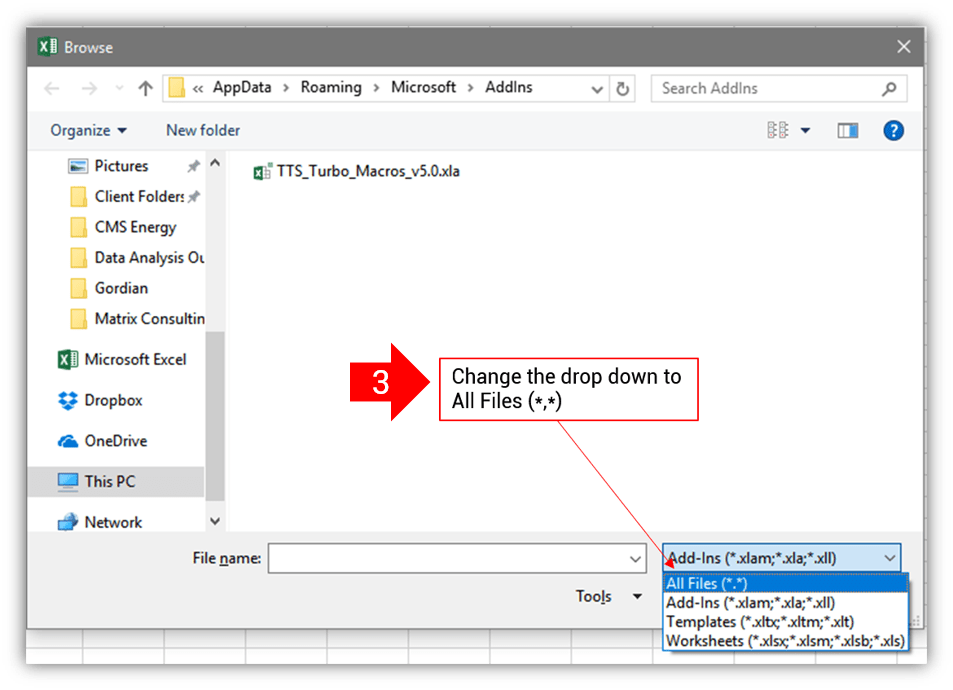Open the file type combo box
This screenshot has width=953, height=690.
point(781,558)
